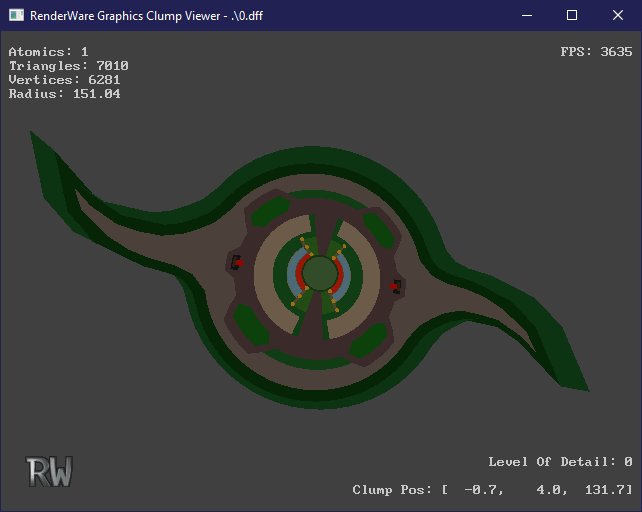This screenshot has height=512, width=642.
Task: Click the red object on the model's left side
Action: pos(237,262)
